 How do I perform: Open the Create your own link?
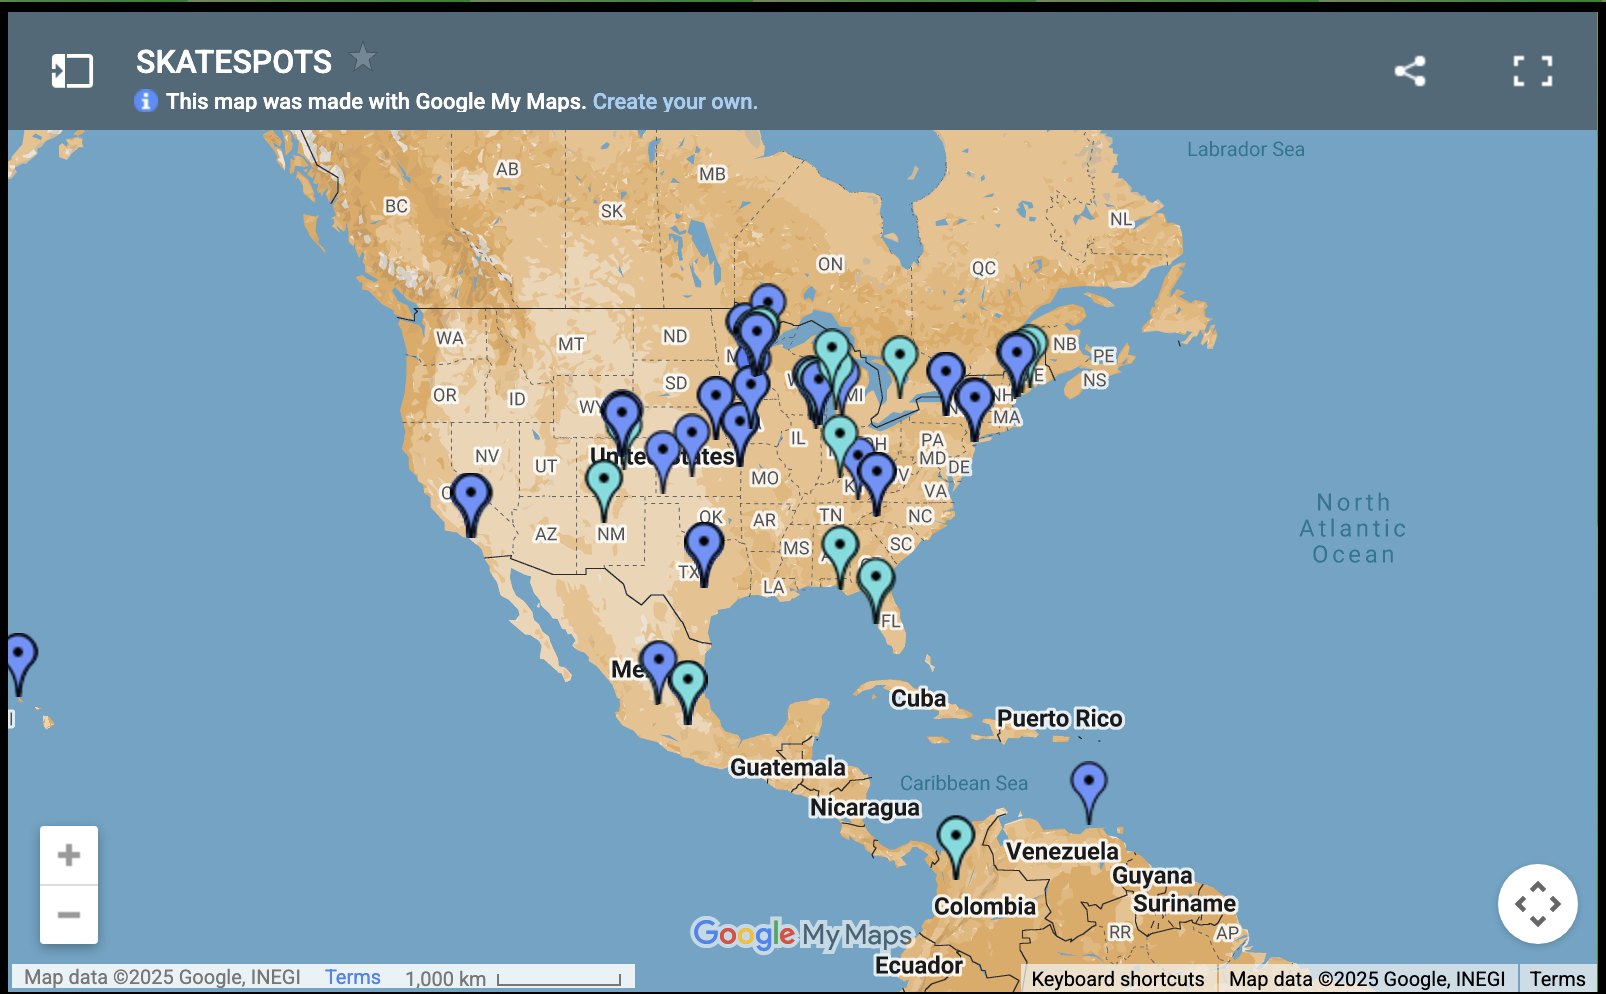[674, 101]
